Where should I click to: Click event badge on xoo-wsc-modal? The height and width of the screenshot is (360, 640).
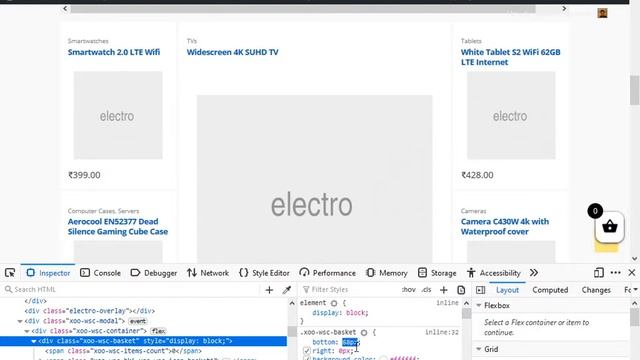(138, 321)
